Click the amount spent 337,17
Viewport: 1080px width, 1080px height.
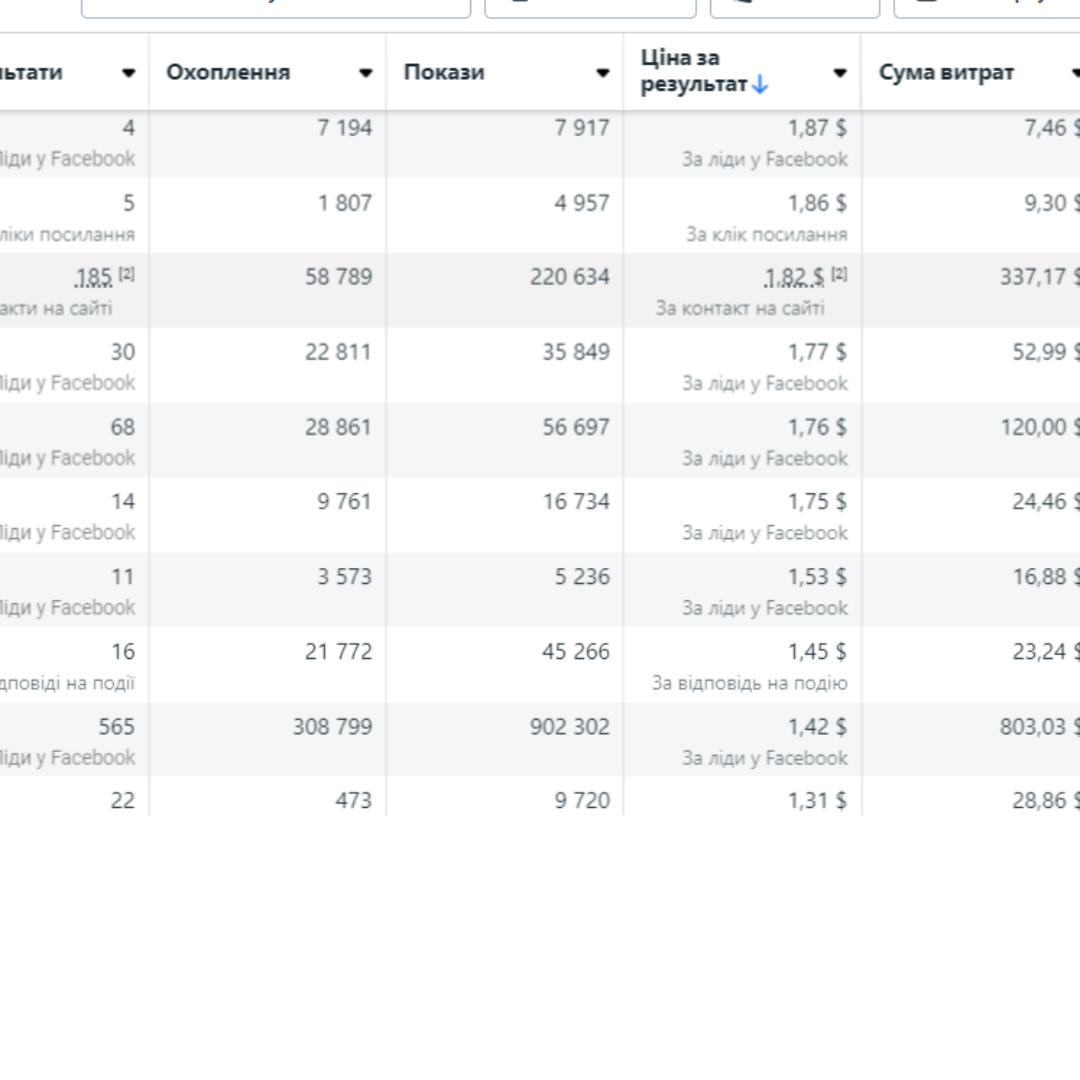[1039, 277]
